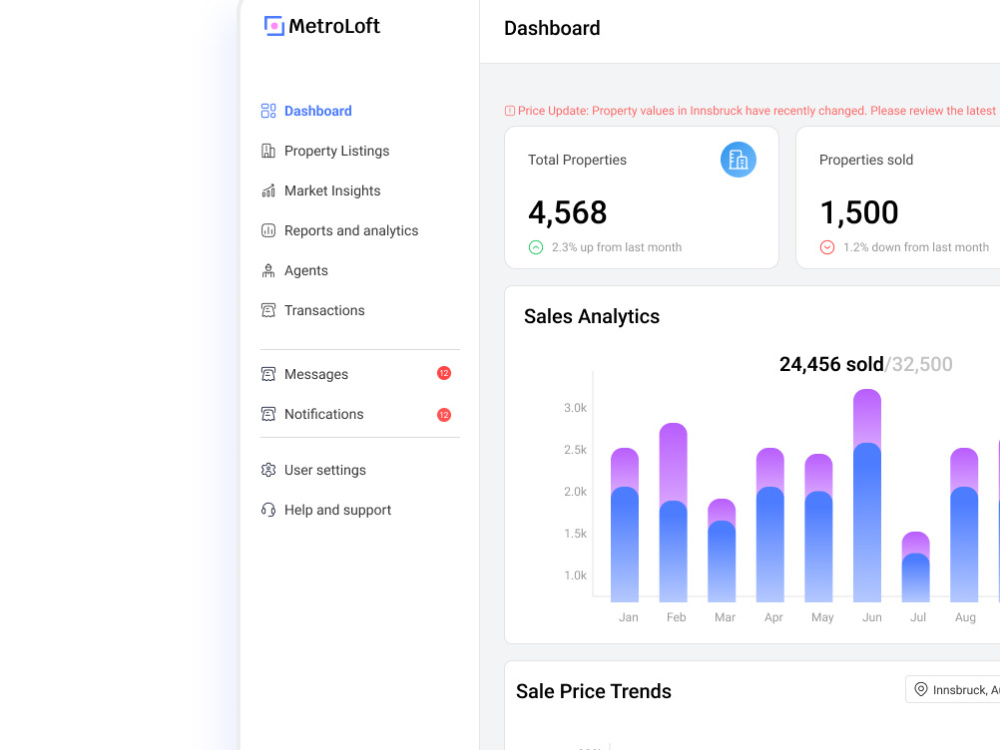
Task: Click the Transactions receipt icon
Action: coord(268,311)
